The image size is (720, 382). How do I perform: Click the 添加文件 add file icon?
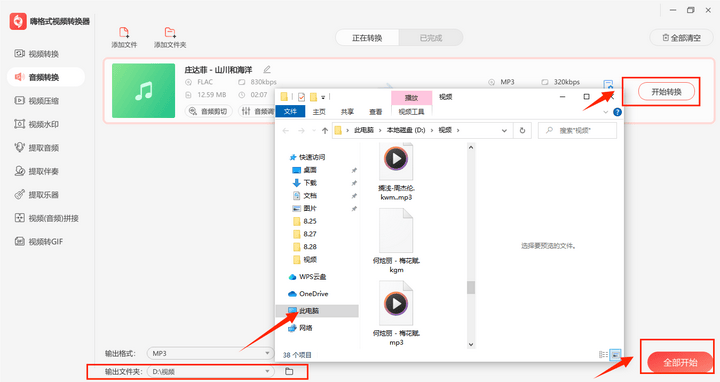[124, 33]
